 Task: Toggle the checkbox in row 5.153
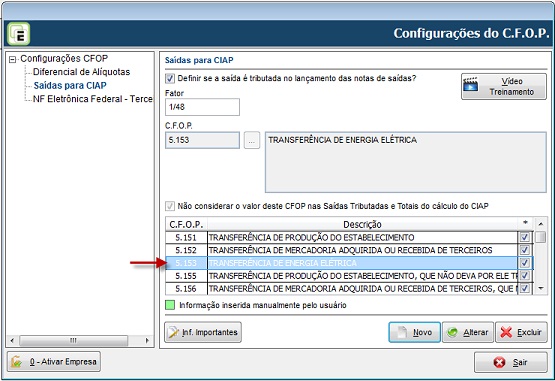(525, 263)
